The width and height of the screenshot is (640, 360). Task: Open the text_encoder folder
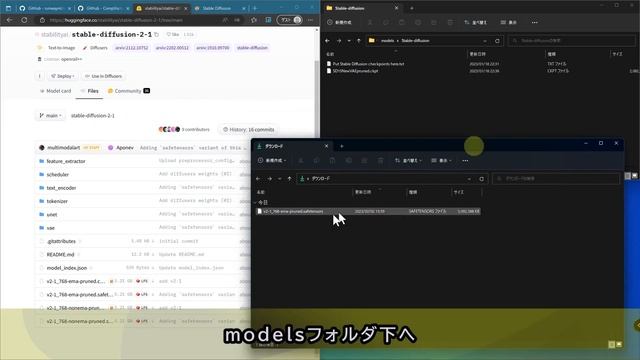click(61, 188)
